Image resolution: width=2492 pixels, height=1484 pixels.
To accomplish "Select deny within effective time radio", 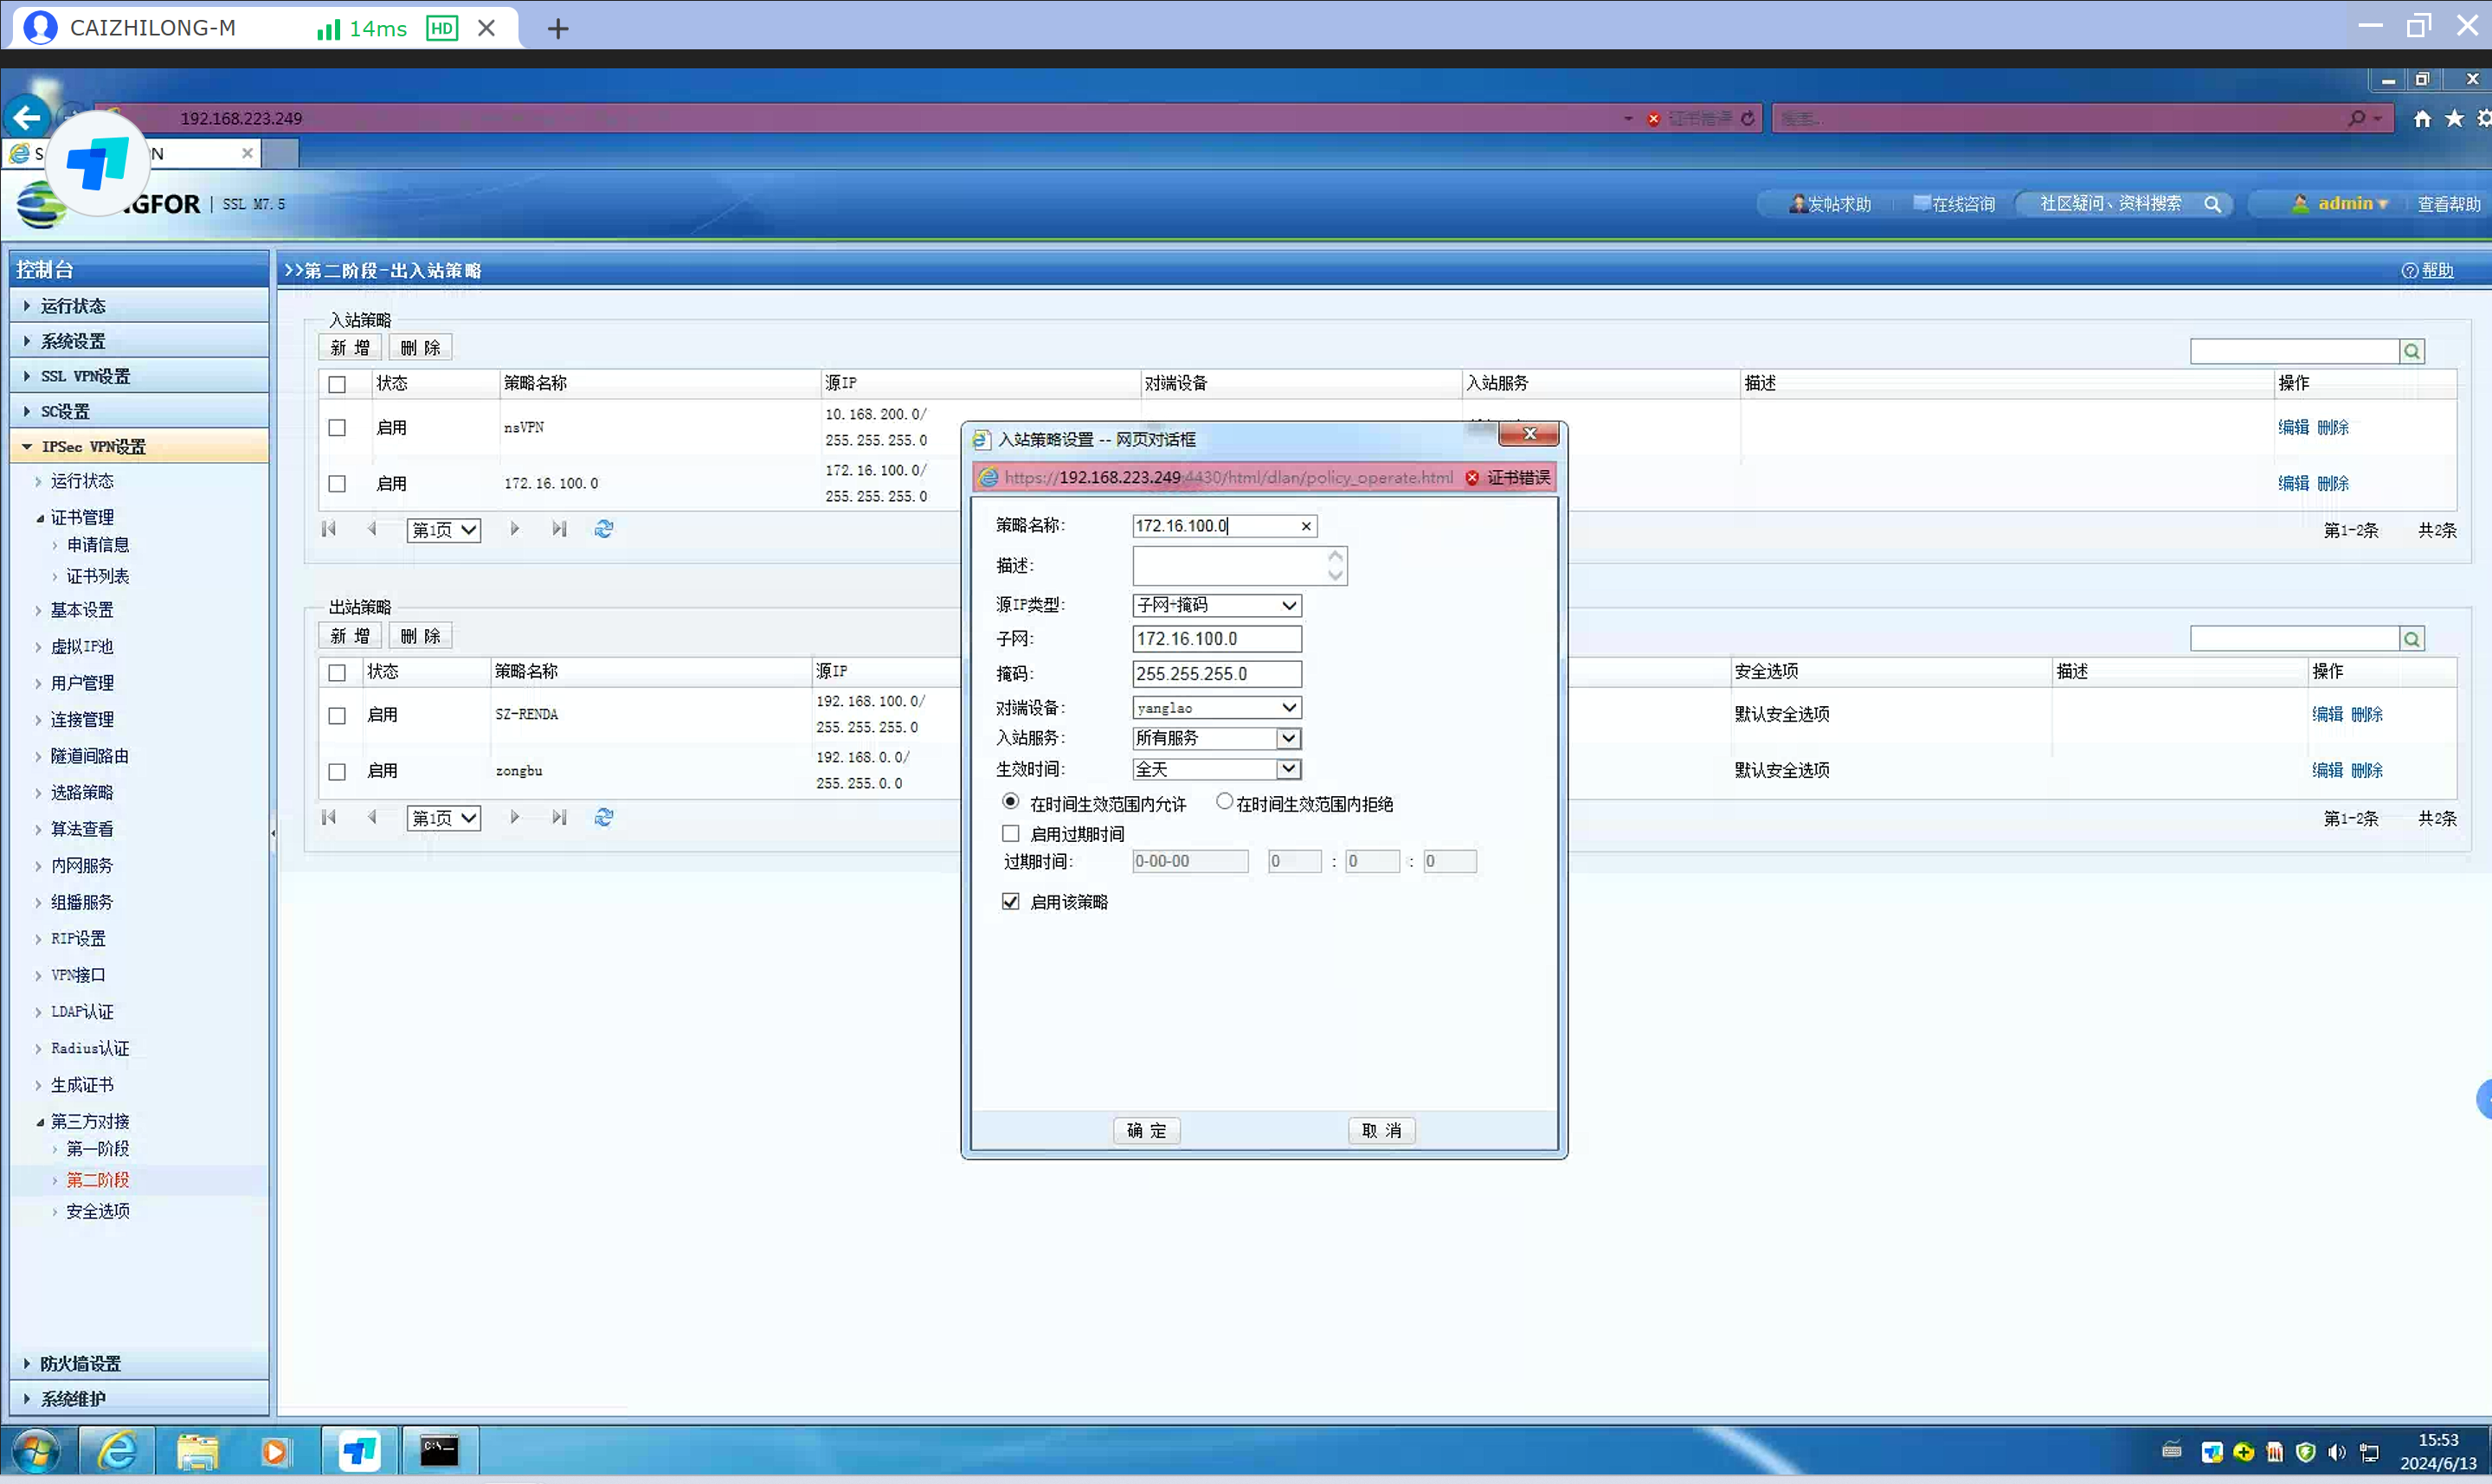I will [1224, 801].
